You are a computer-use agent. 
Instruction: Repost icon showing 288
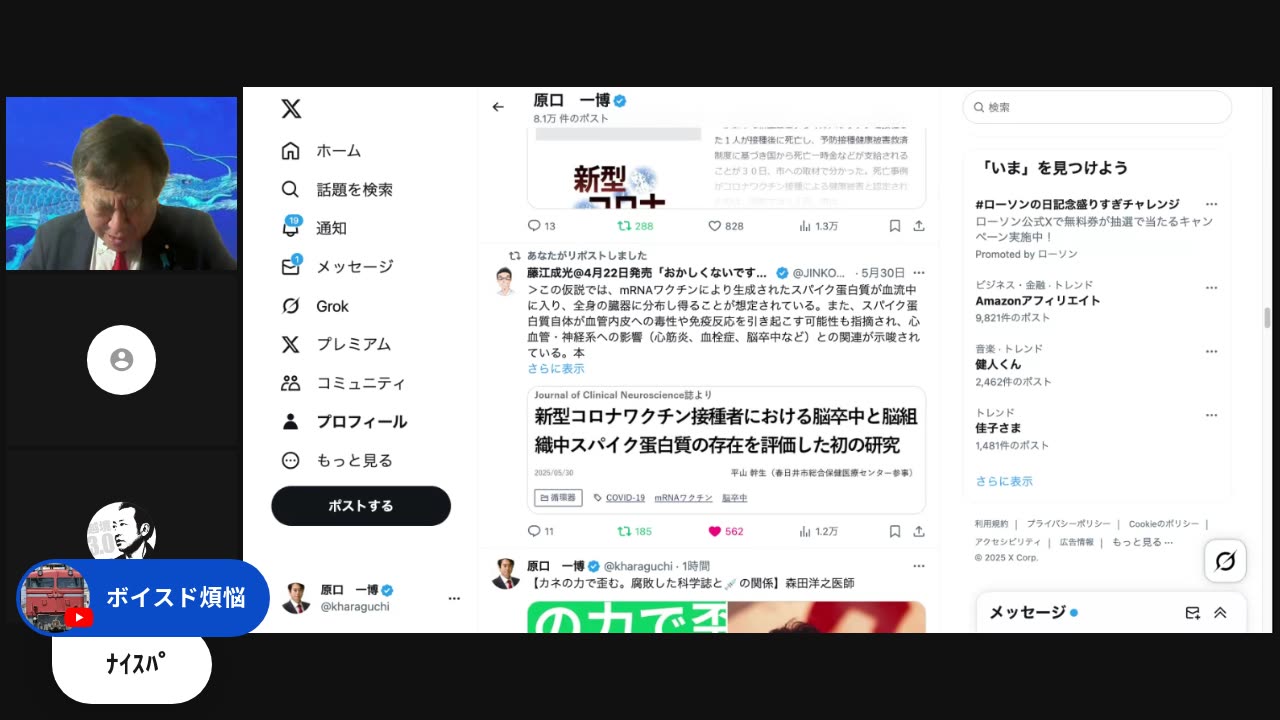[624, 226]
